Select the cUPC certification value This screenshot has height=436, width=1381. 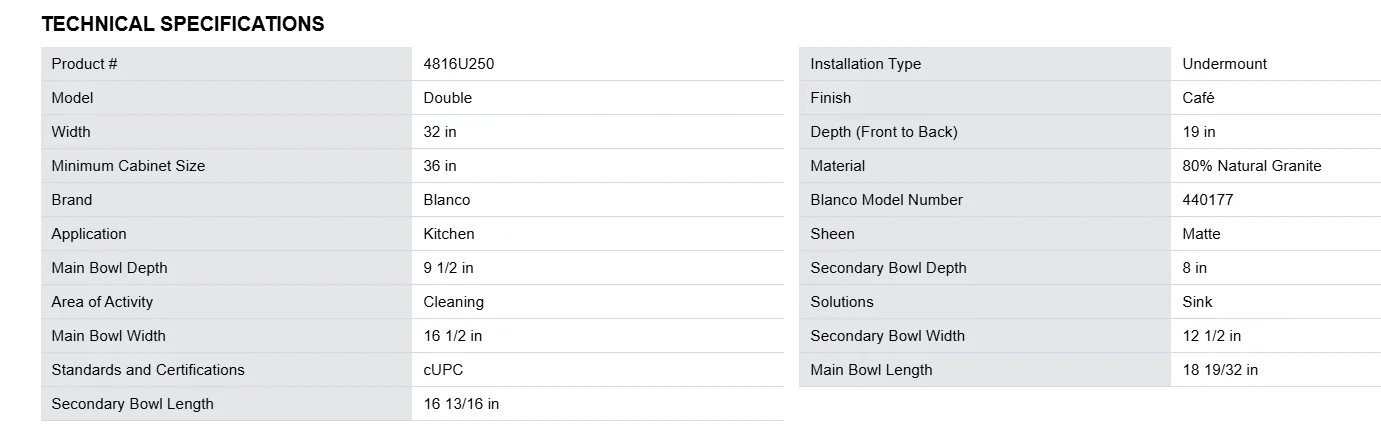pos(443,370)
